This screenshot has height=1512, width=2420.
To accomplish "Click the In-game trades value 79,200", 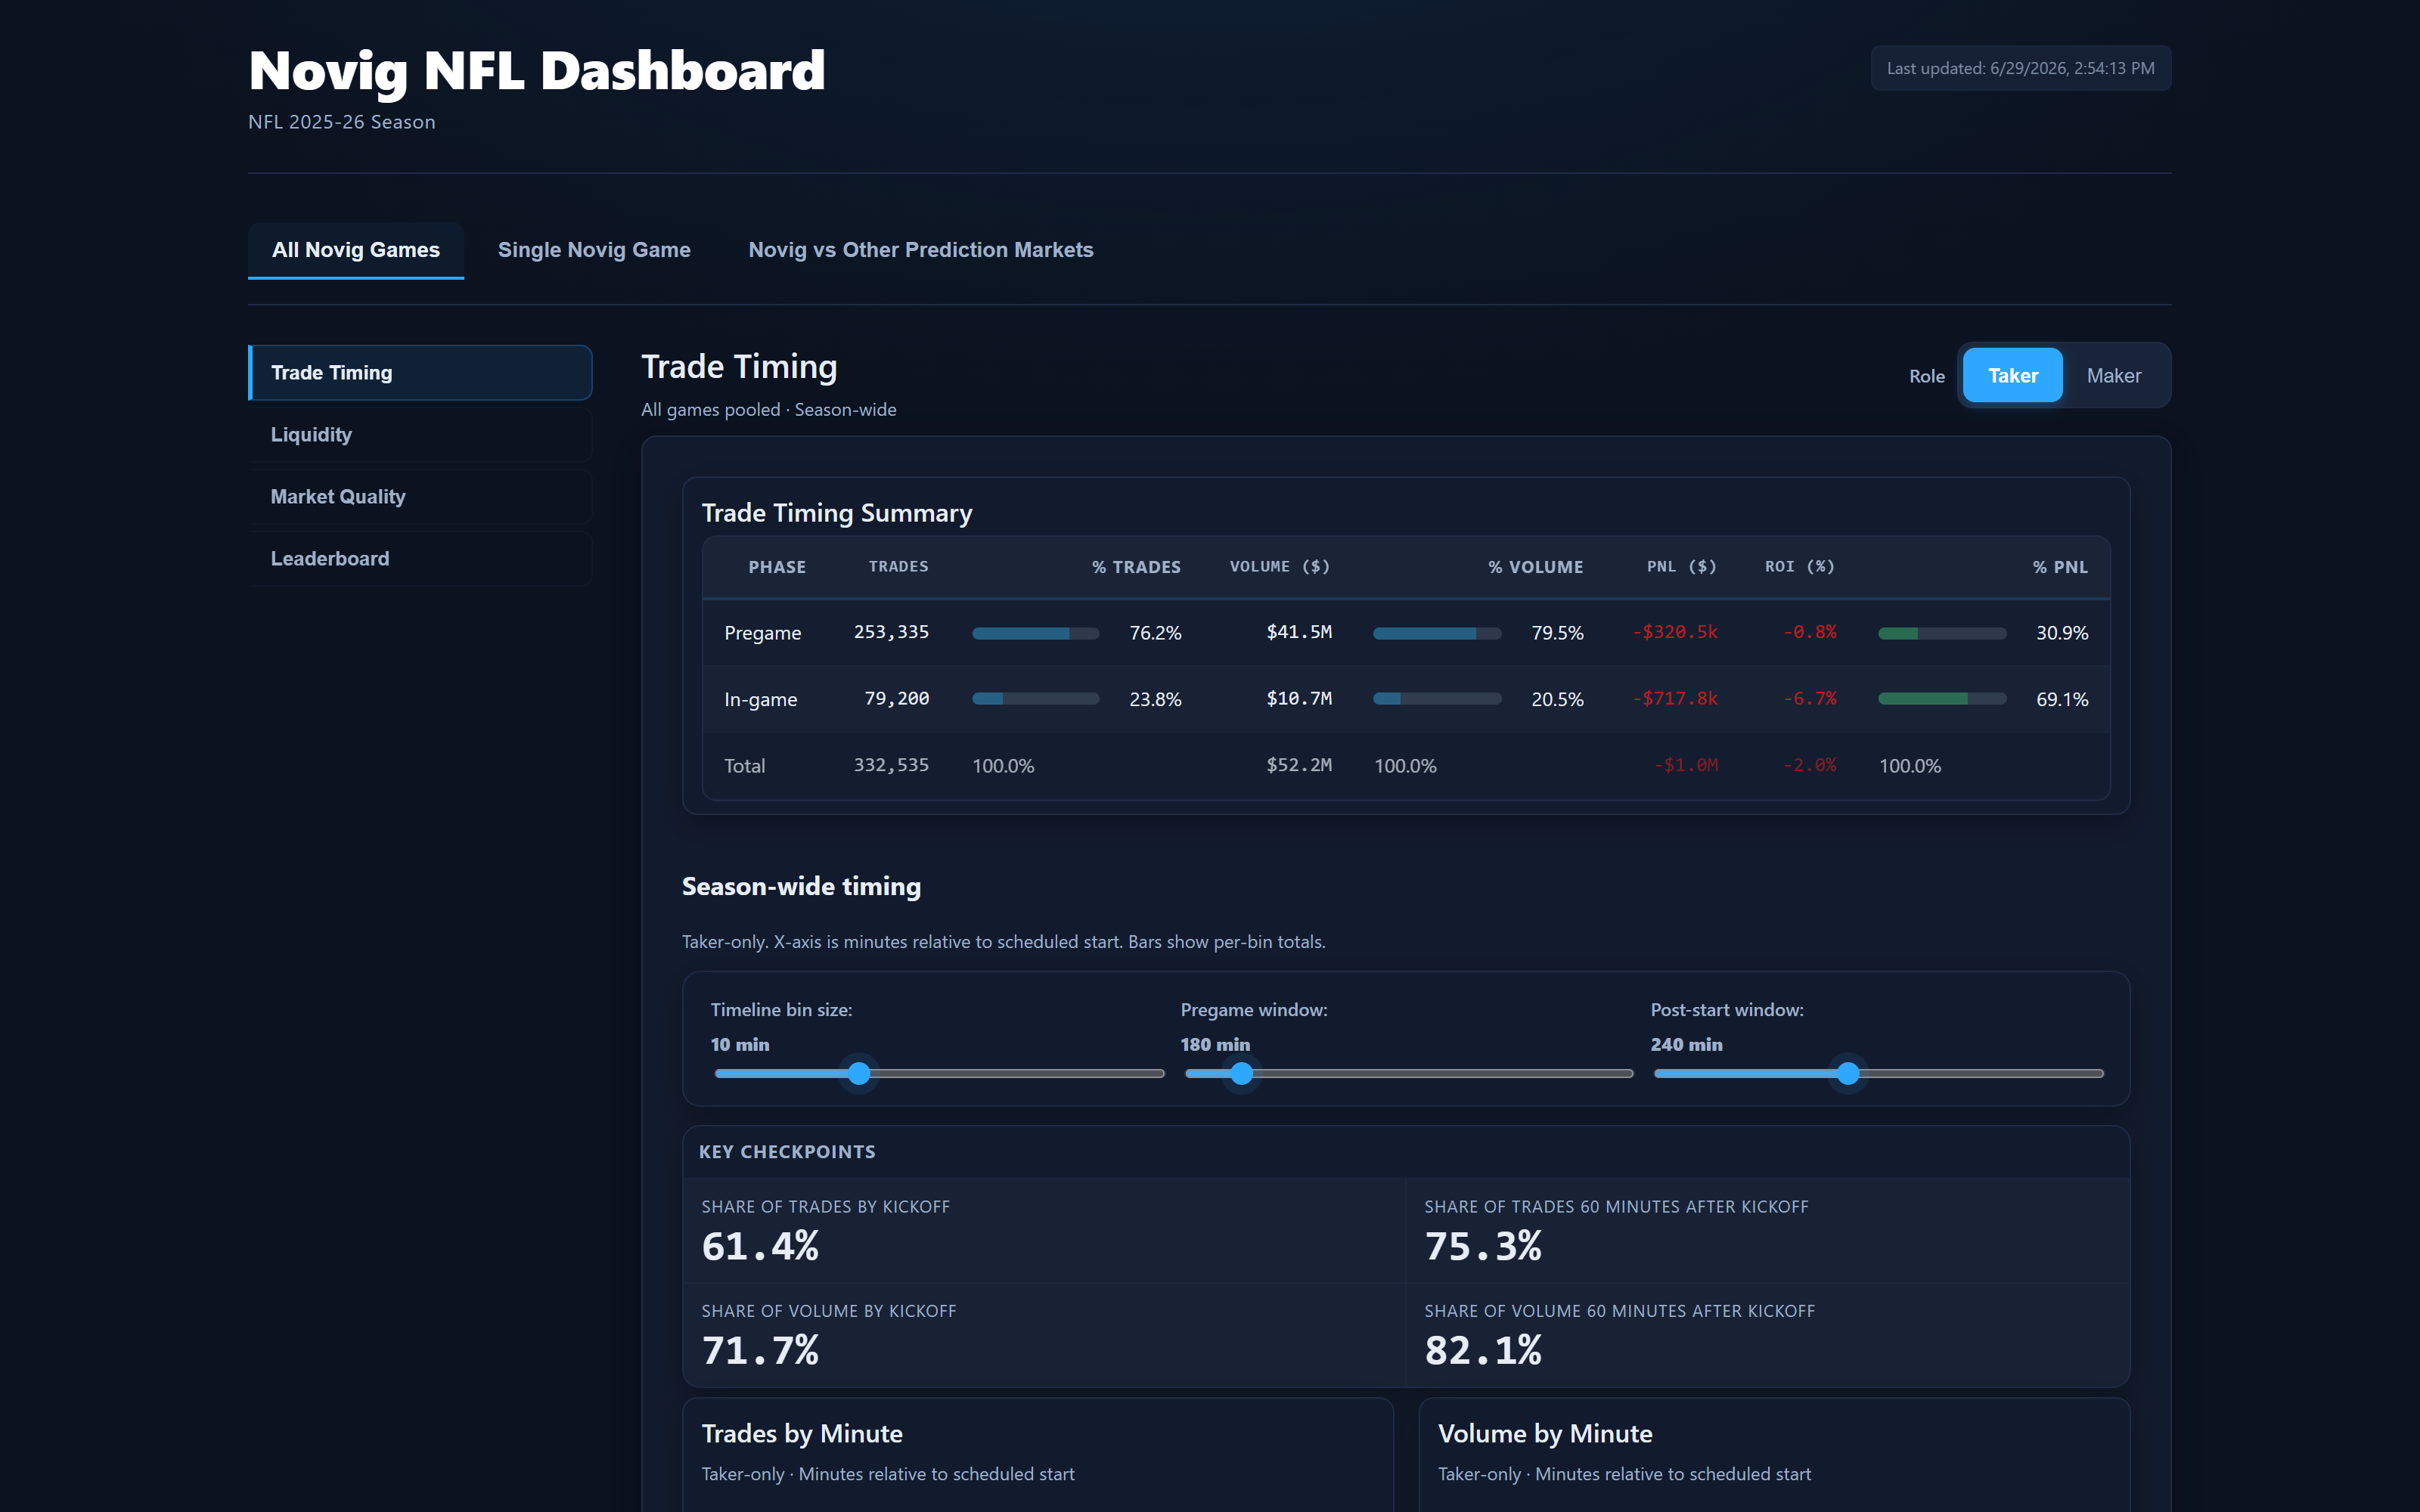I will point(897,698).
